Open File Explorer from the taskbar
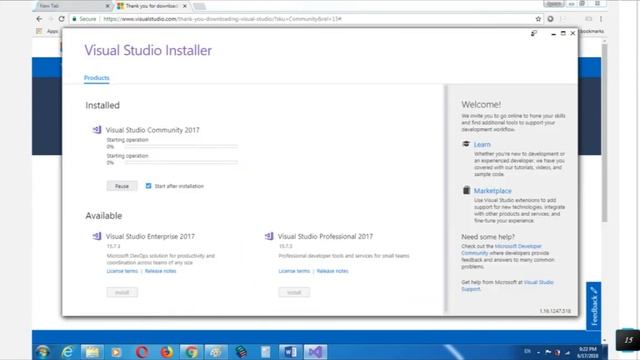Image resolution: width=640 pixels, height=360 pixels. tap(92, 351)
